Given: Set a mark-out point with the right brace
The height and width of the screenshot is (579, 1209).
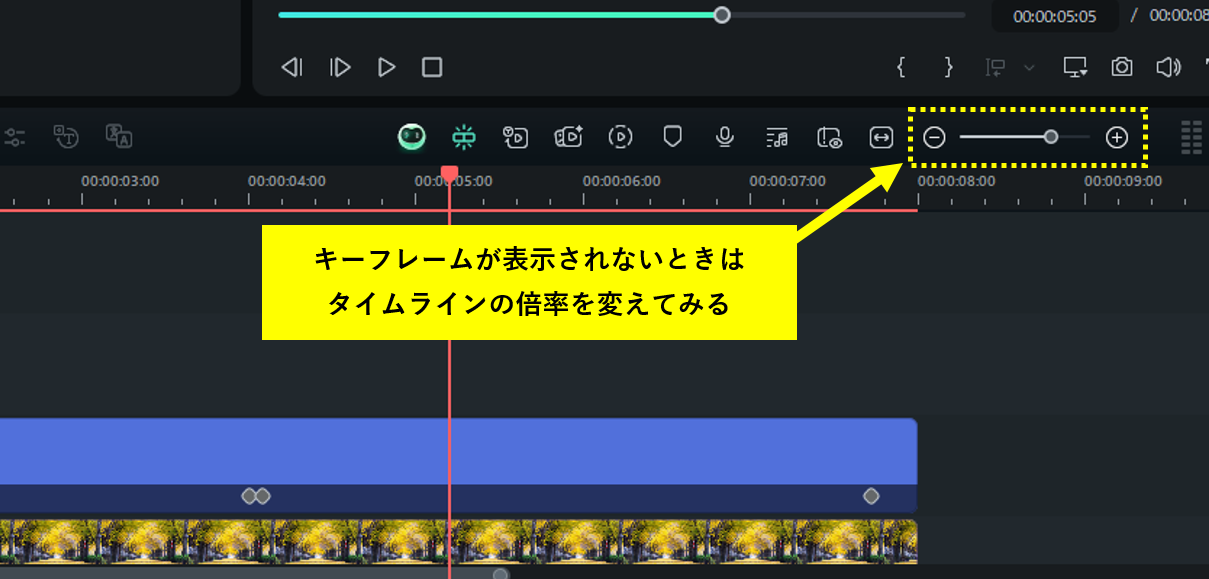Looking at the screenshot, I should [x=947, y=67].
